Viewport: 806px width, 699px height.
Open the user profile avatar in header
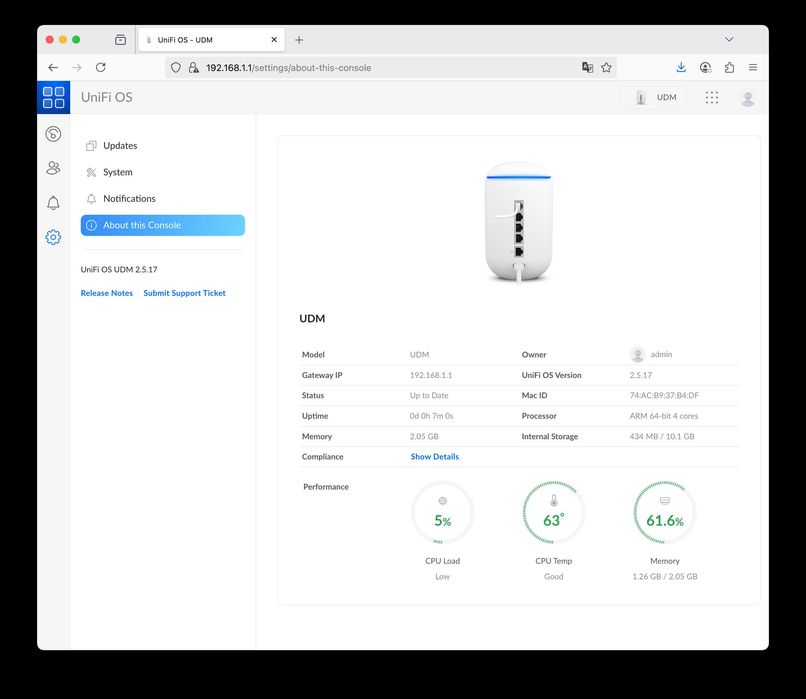click(748, 98)
